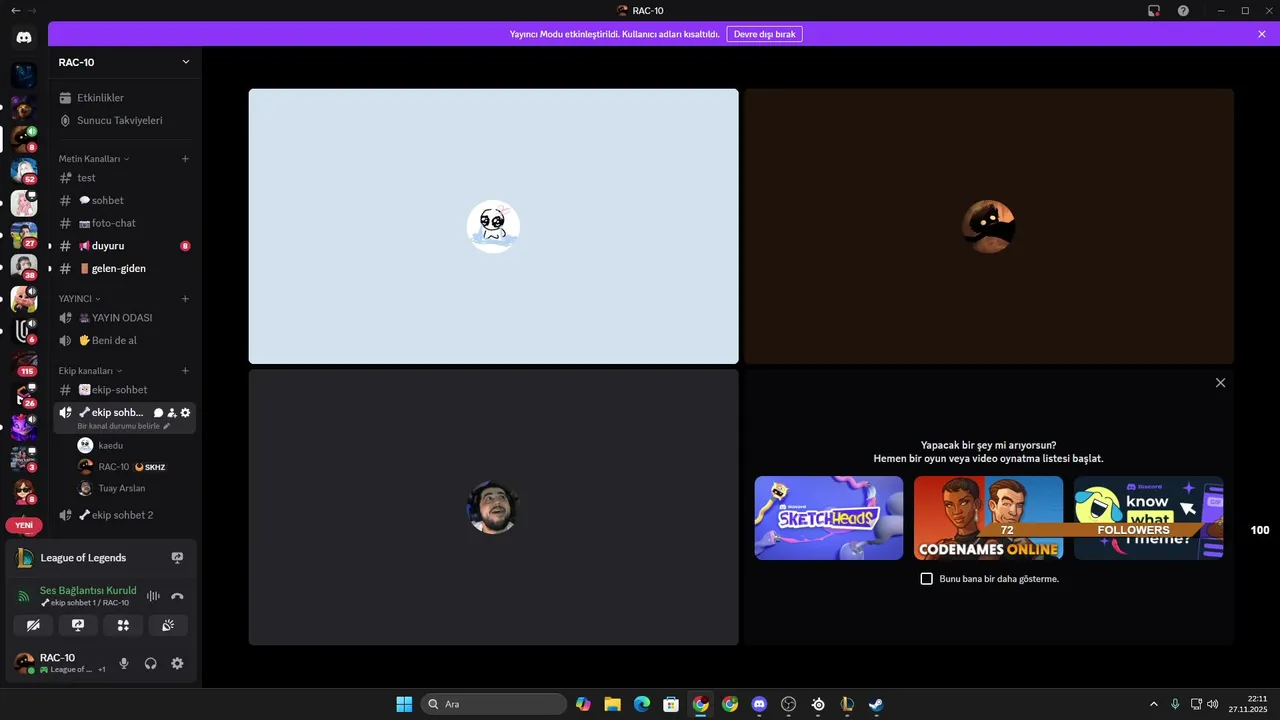Open the ekip-sohbet text channel
This screenshot has width=1280, height=720.
pos(125,390)
